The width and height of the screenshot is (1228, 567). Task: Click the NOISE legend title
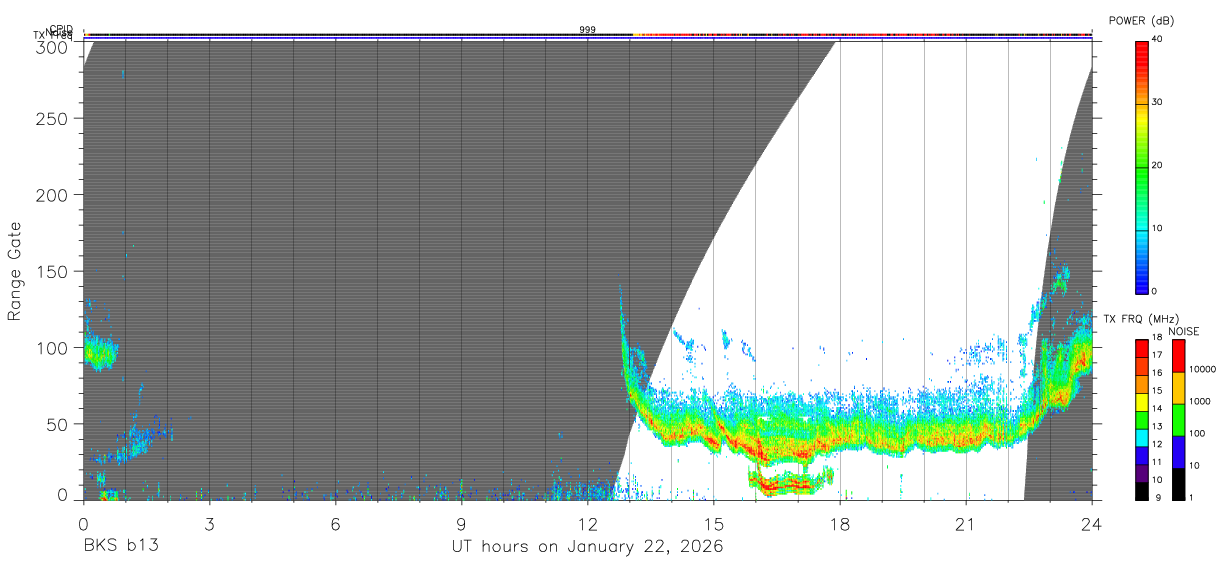coord(1185,331)
